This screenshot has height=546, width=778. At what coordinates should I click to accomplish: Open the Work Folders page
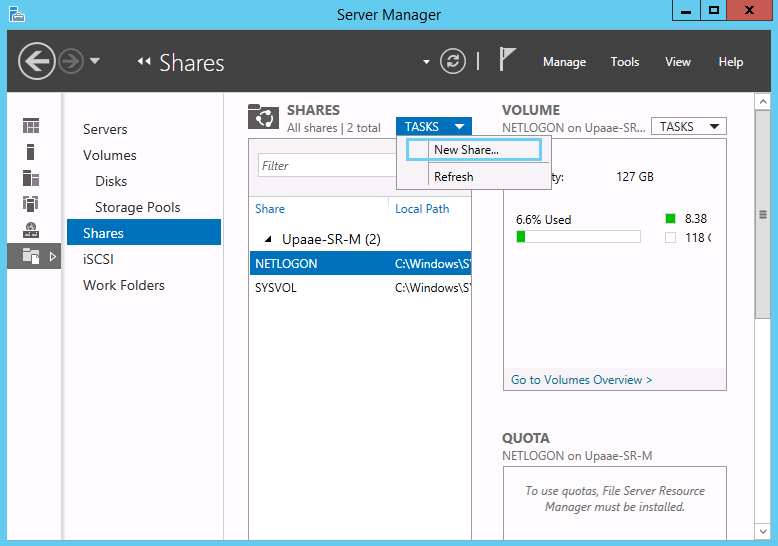[124, 285]
